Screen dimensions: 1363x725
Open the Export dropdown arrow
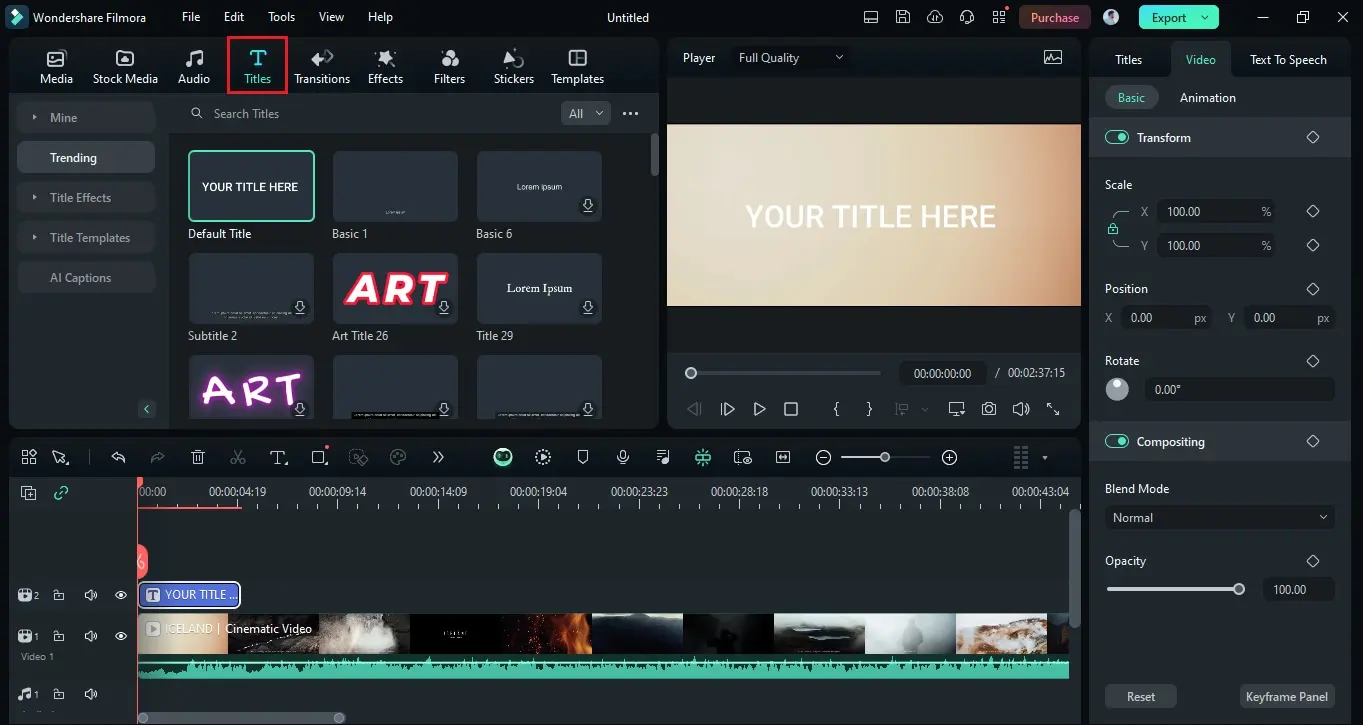click(x=1205, y=17)
